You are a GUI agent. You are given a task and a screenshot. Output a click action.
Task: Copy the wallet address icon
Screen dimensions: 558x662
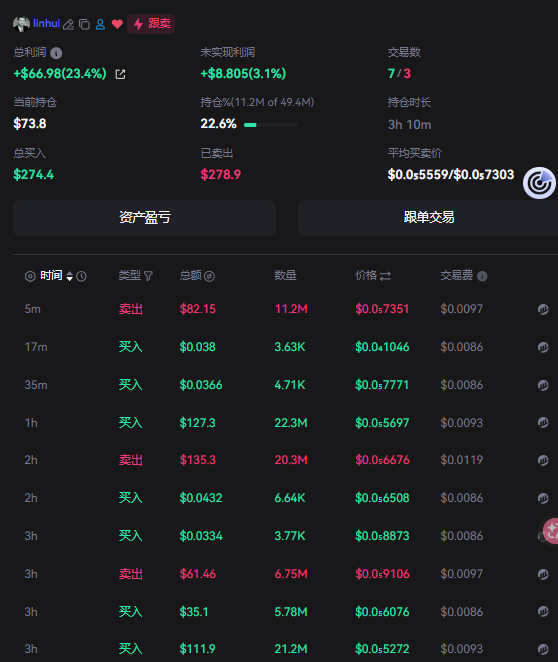pos(84,24)
